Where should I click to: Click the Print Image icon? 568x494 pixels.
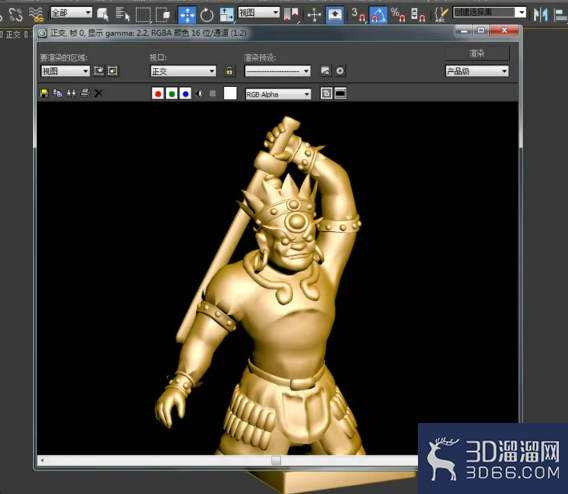[x=85, y=93]
